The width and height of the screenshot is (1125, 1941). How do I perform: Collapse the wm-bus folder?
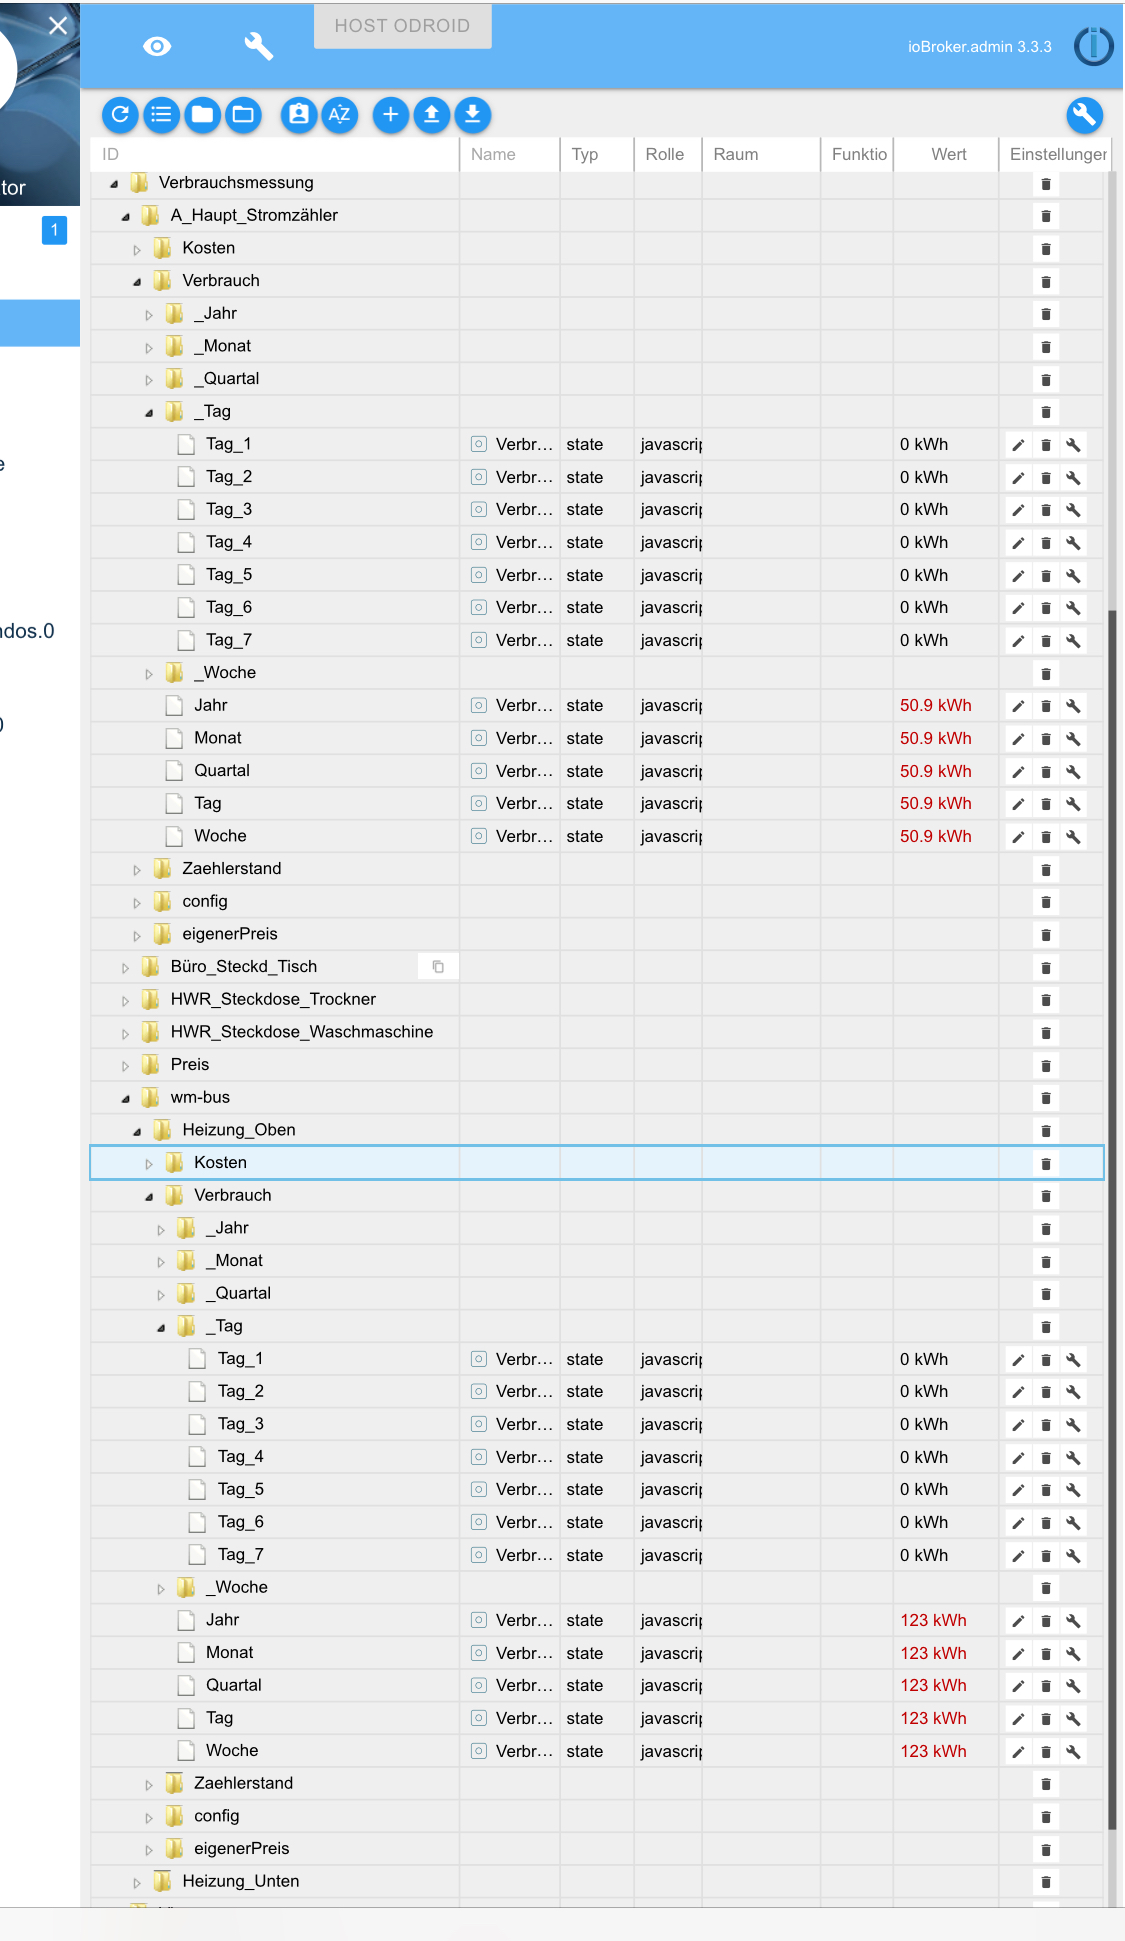(x=126, y=1098)
